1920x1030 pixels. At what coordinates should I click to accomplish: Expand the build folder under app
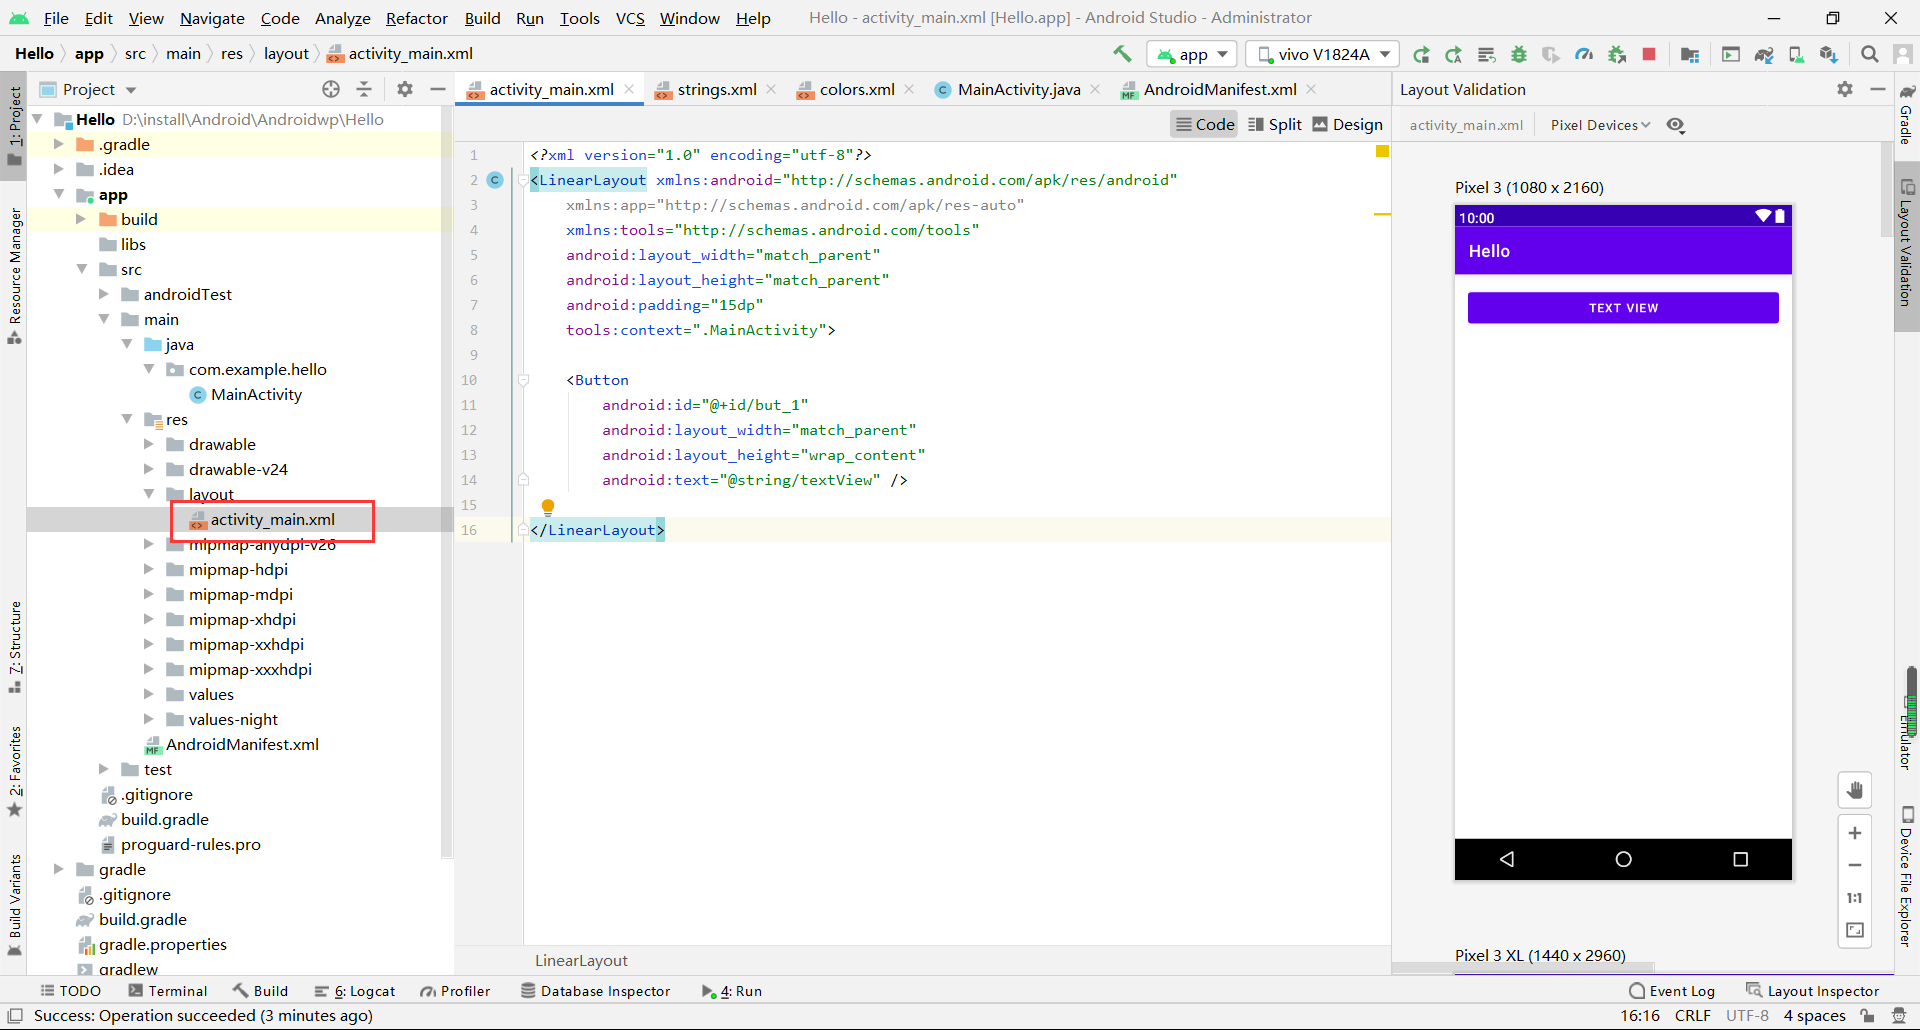pos(81,219)
